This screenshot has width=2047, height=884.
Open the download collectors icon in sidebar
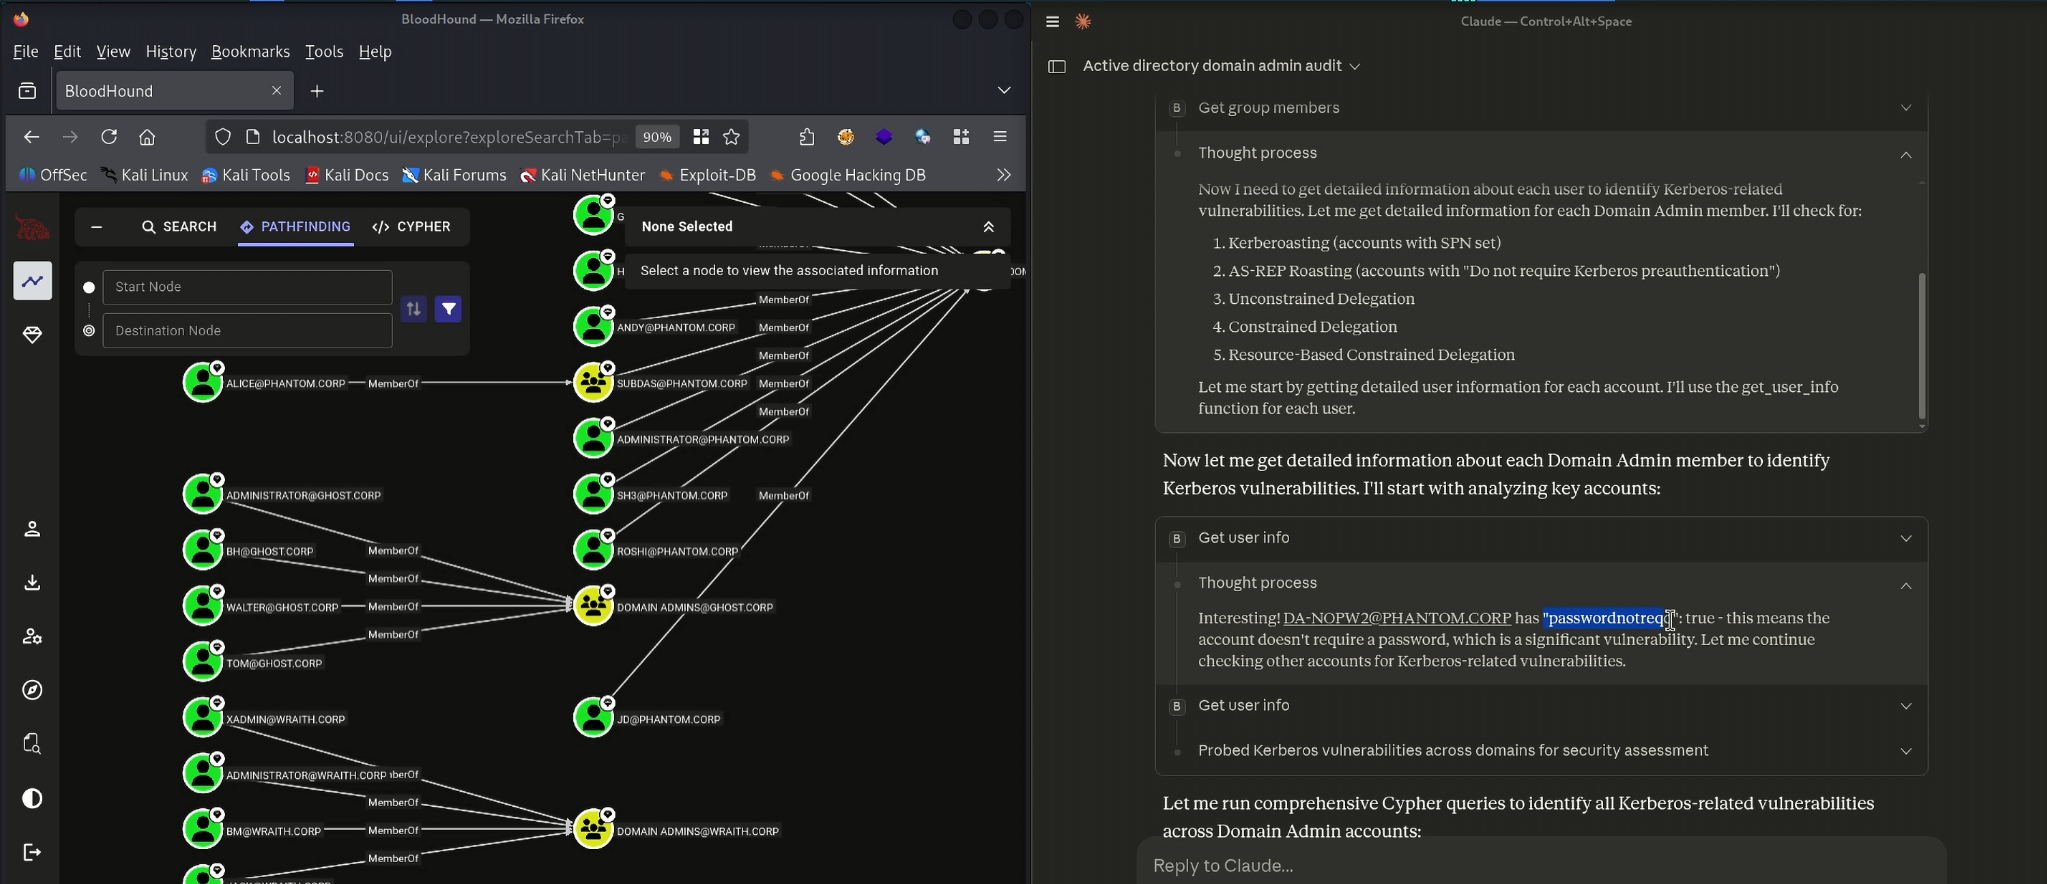(x=32, y=583)
